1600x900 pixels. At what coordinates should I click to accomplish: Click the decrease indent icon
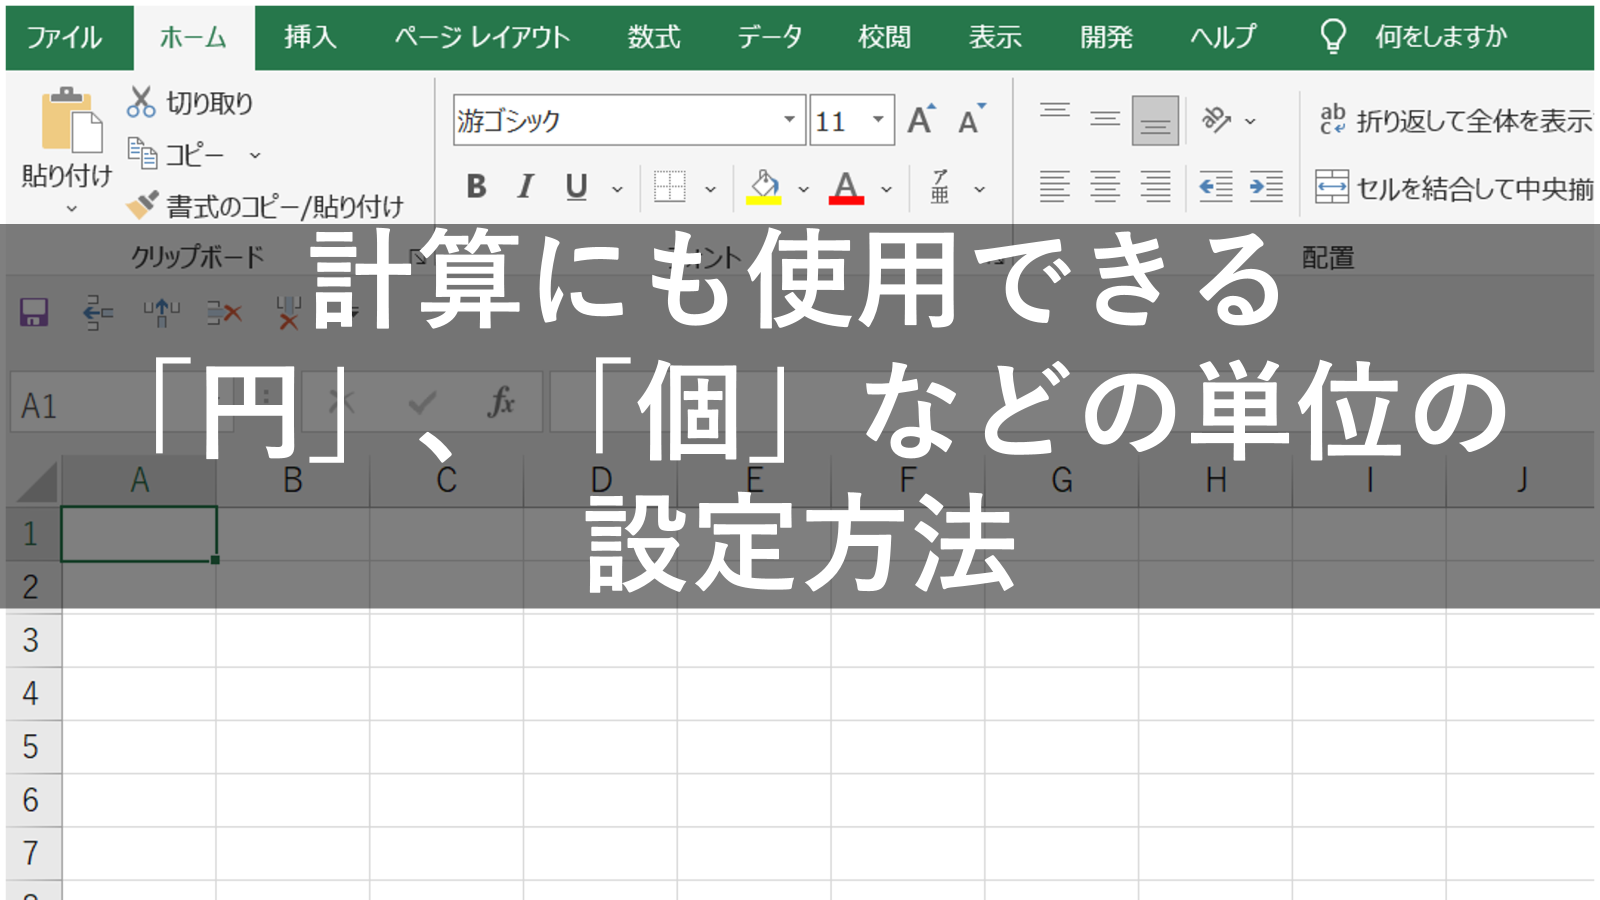(x=1215, y=187)
